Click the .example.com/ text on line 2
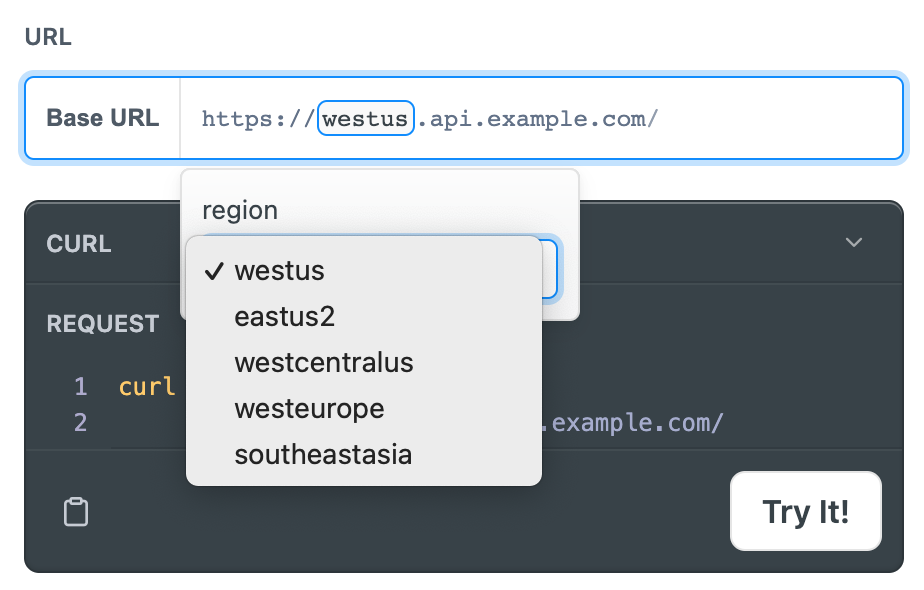 (632, 423)
